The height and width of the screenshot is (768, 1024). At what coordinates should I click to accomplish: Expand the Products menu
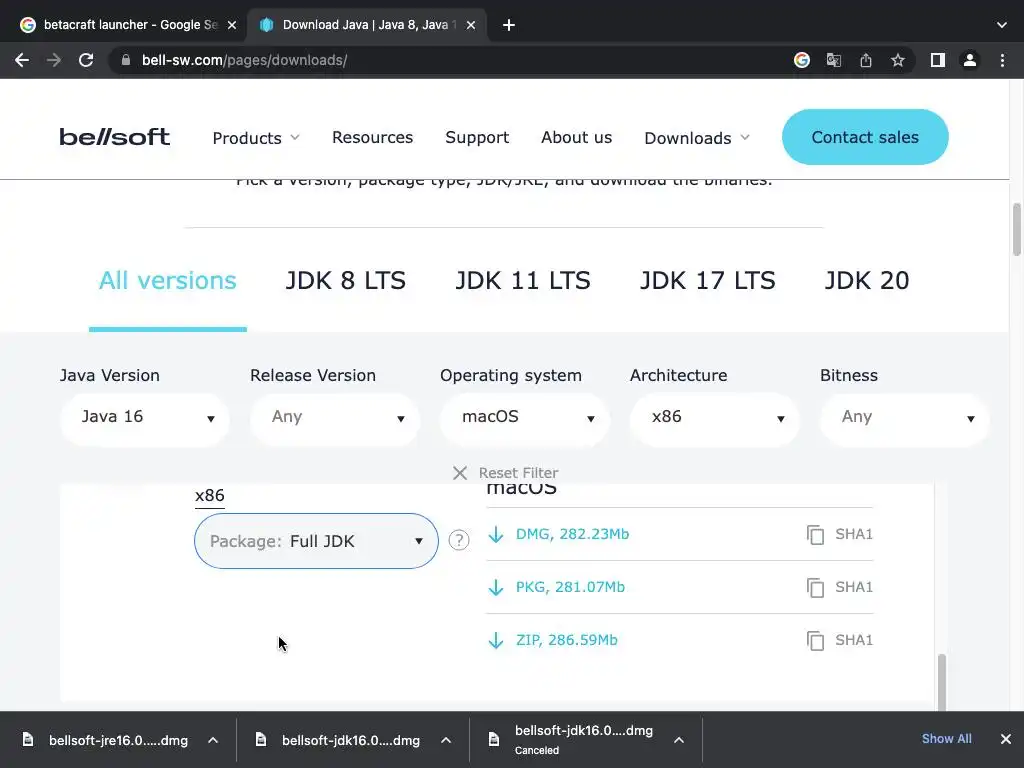point(256,138)
